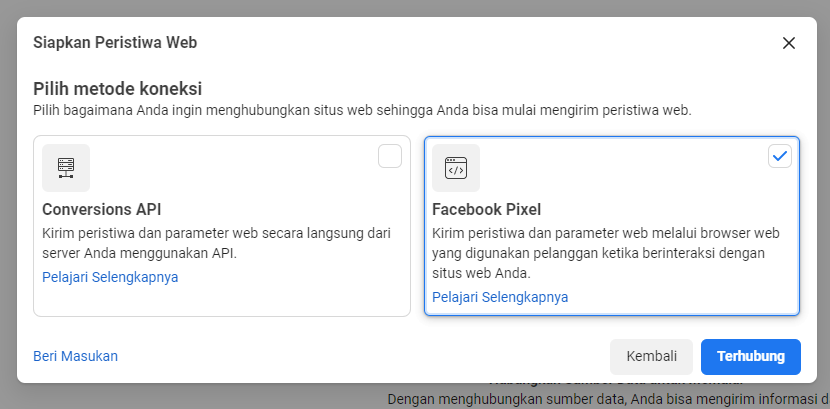This screenshot has width=830, height=409.
Task: Click the Beri Masukan link
Action: coord(76,356)
